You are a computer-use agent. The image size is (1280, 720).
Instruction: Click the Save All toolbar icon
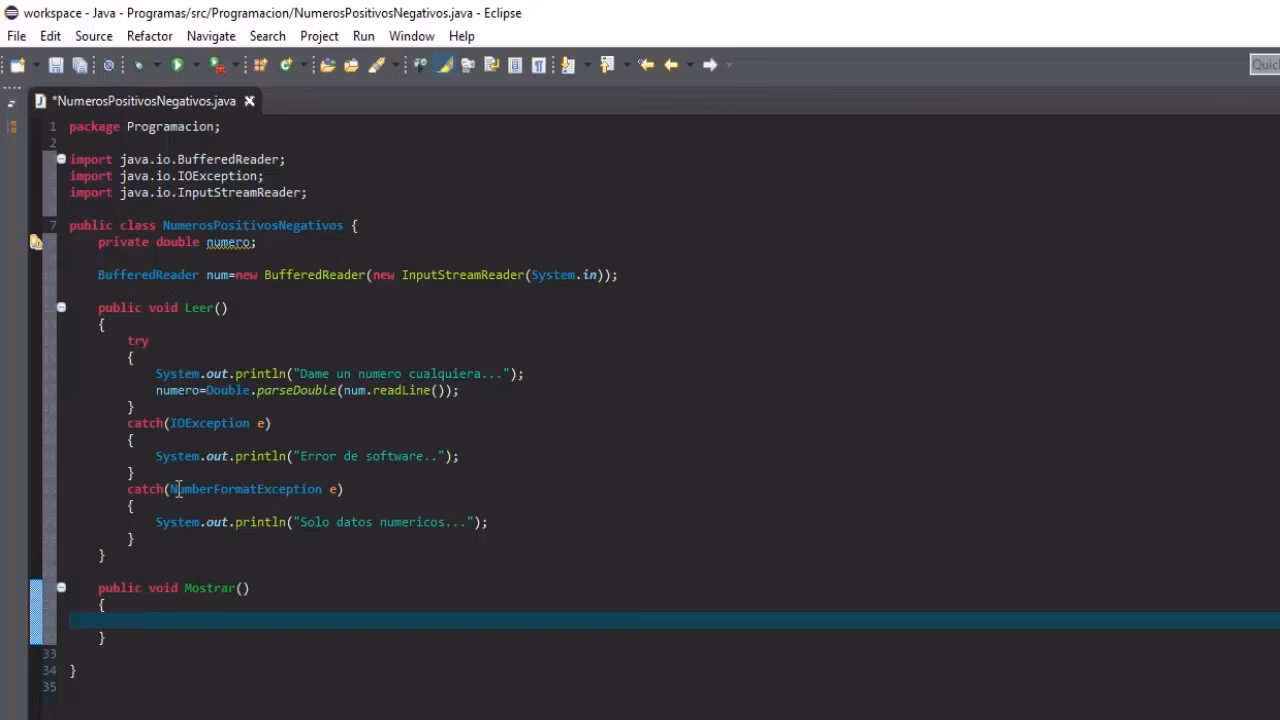(79, 65)
